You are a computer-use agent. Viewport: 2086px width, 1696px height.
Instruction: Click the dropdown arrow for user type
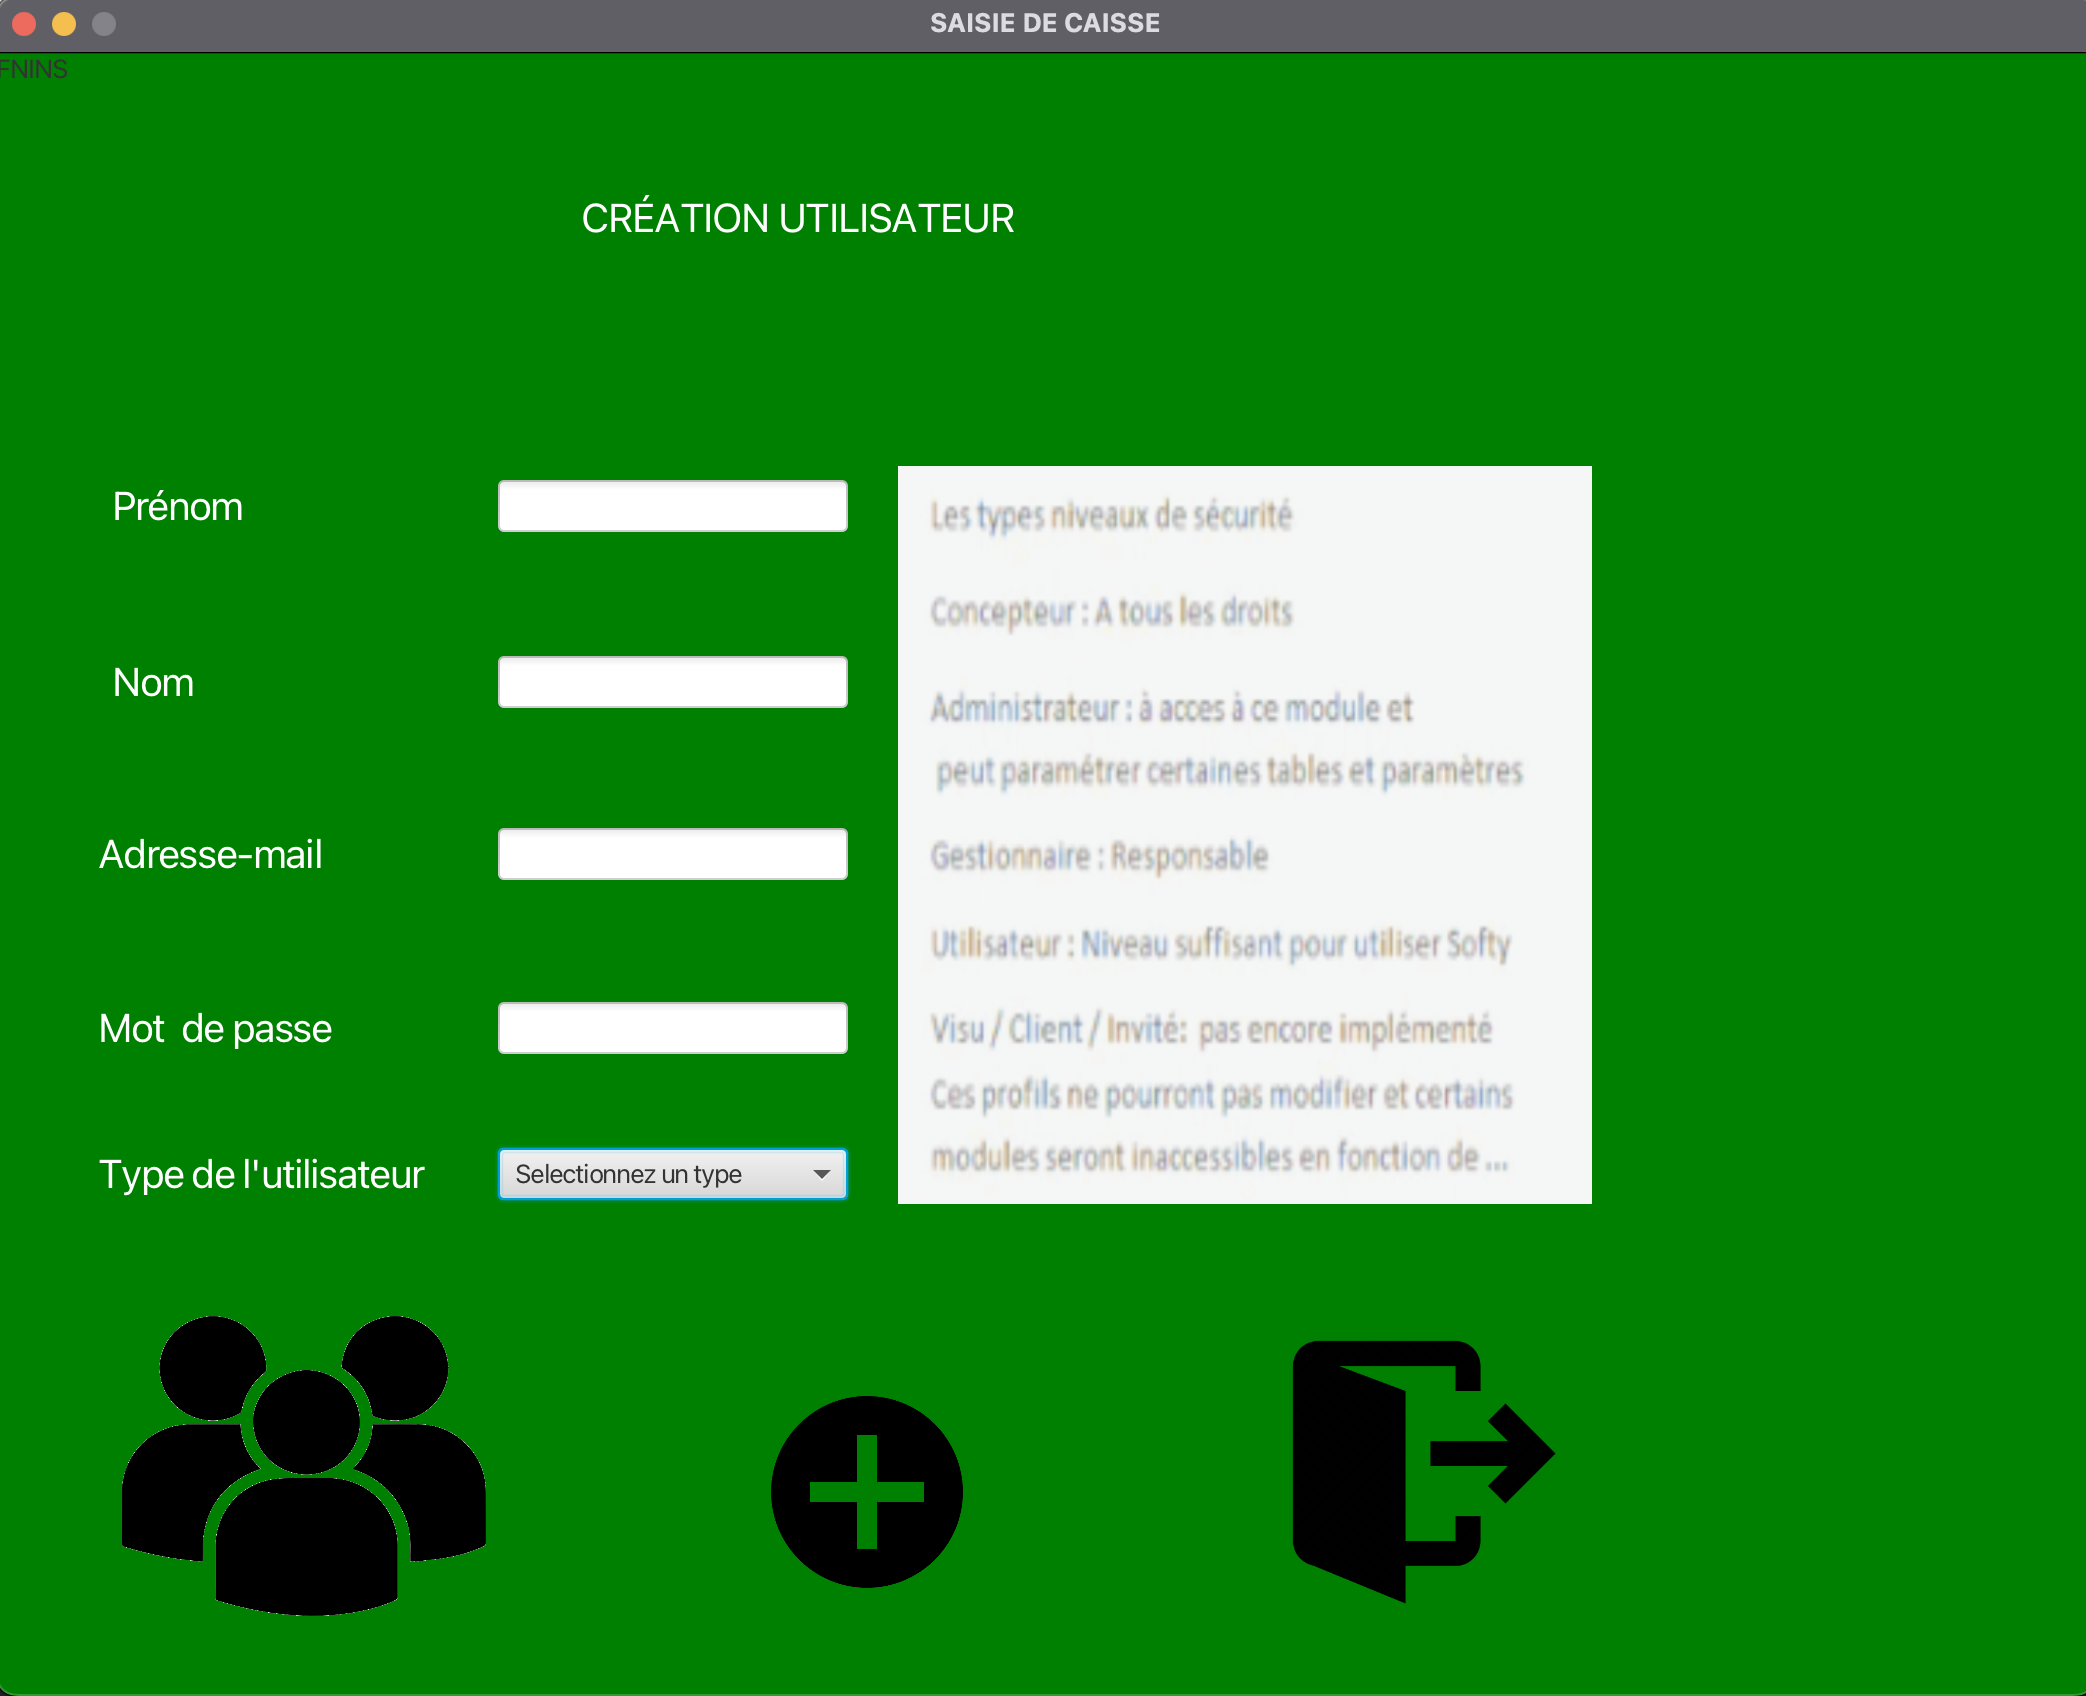coord(822,1174)
